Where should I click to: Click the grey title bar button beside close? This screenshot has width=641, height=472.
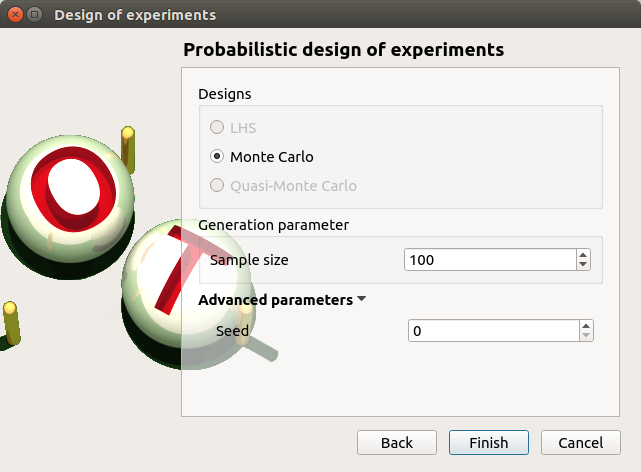point(34,15)
